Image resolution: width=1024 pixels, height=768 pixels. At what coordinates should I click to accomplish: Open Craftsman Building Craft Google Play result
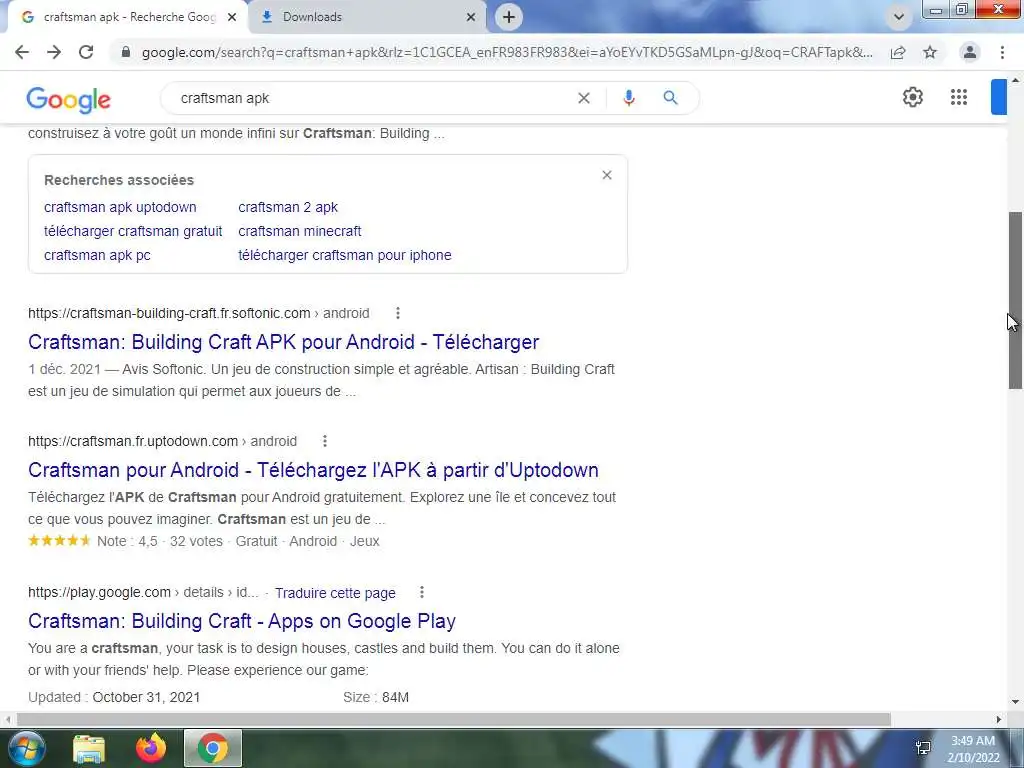pos(242,621)
